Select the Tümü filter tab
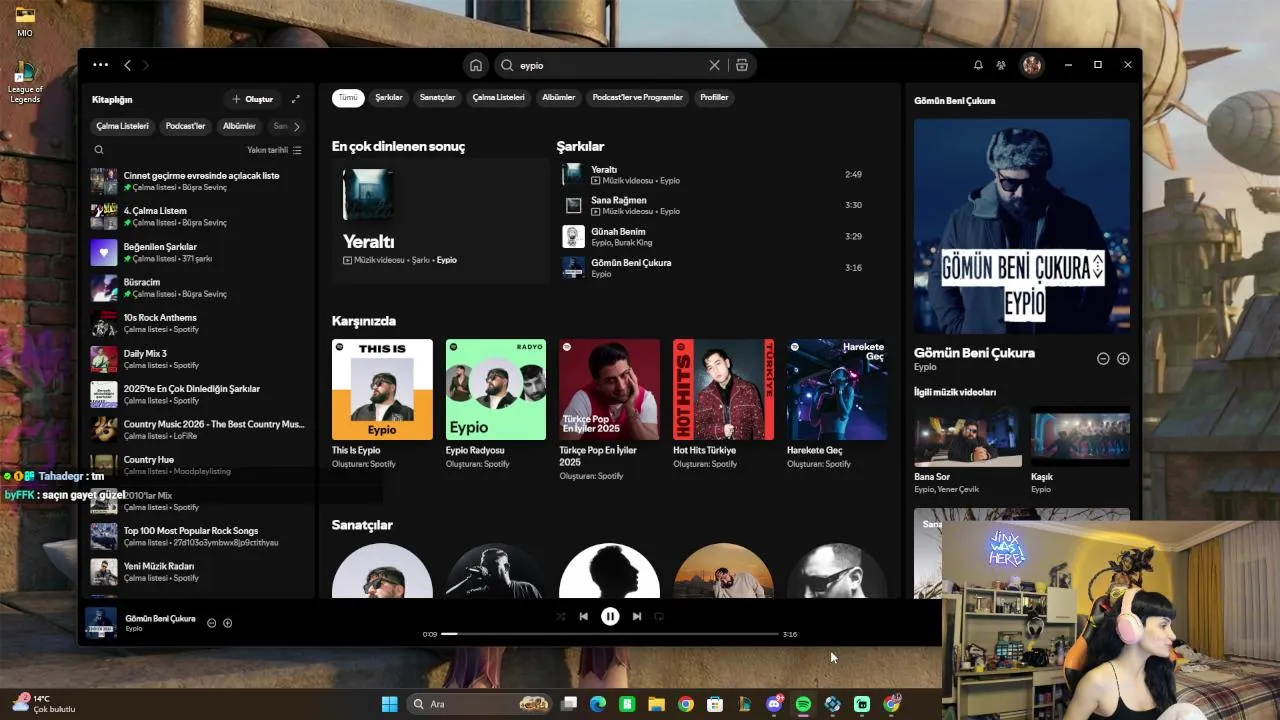This screenshot has width=1280, height=720. point(348,97)
